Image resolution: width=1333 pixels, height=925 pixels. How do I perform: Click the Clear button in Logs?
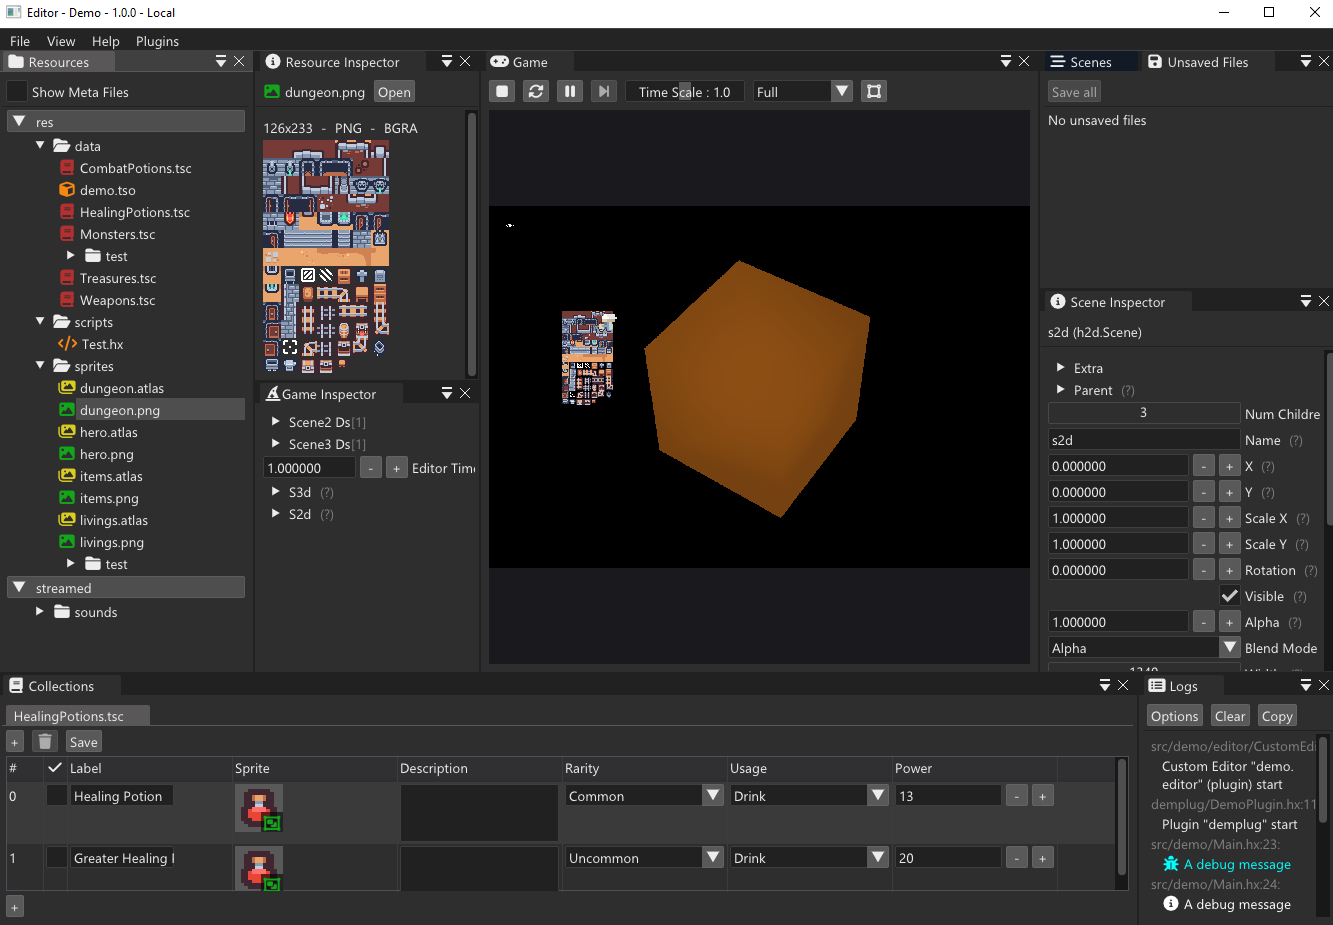pyautogui.click(x=1229, y=716)
